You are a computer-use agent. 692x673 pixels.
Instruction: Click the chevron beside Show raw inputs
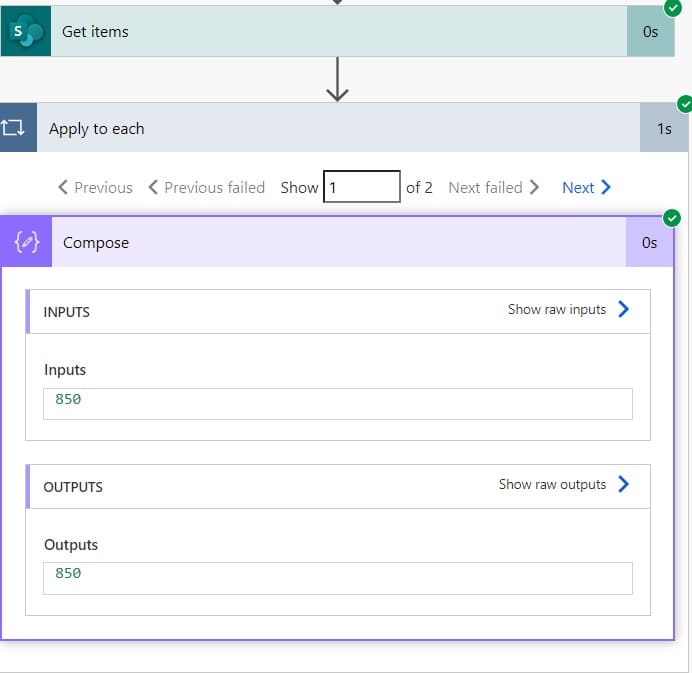tap(624, 309)
